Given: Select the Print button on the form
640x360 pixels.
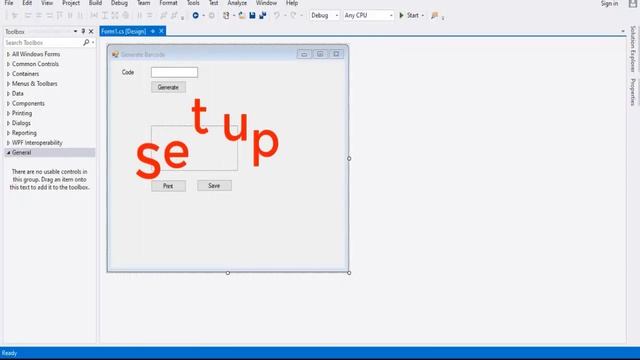Looking at the screenshot, I should click(168, 186).
